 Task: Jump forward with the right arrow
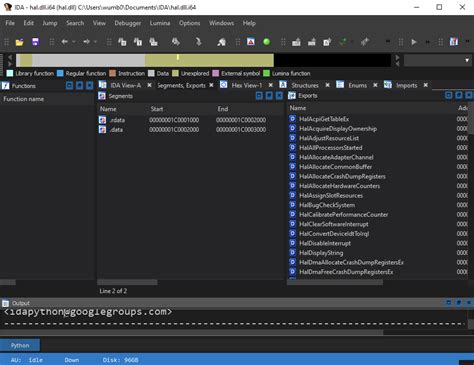86,42
